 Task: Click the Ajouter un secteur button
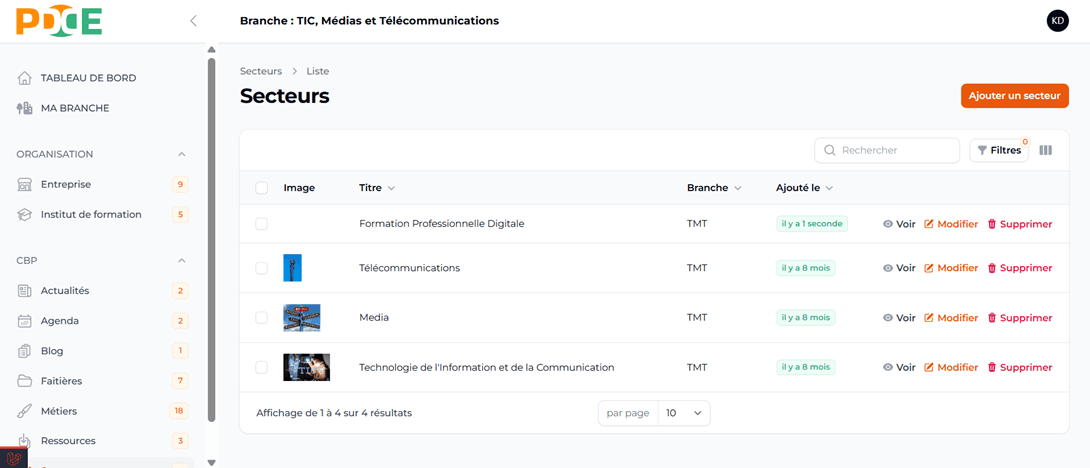coord(1014,96)
